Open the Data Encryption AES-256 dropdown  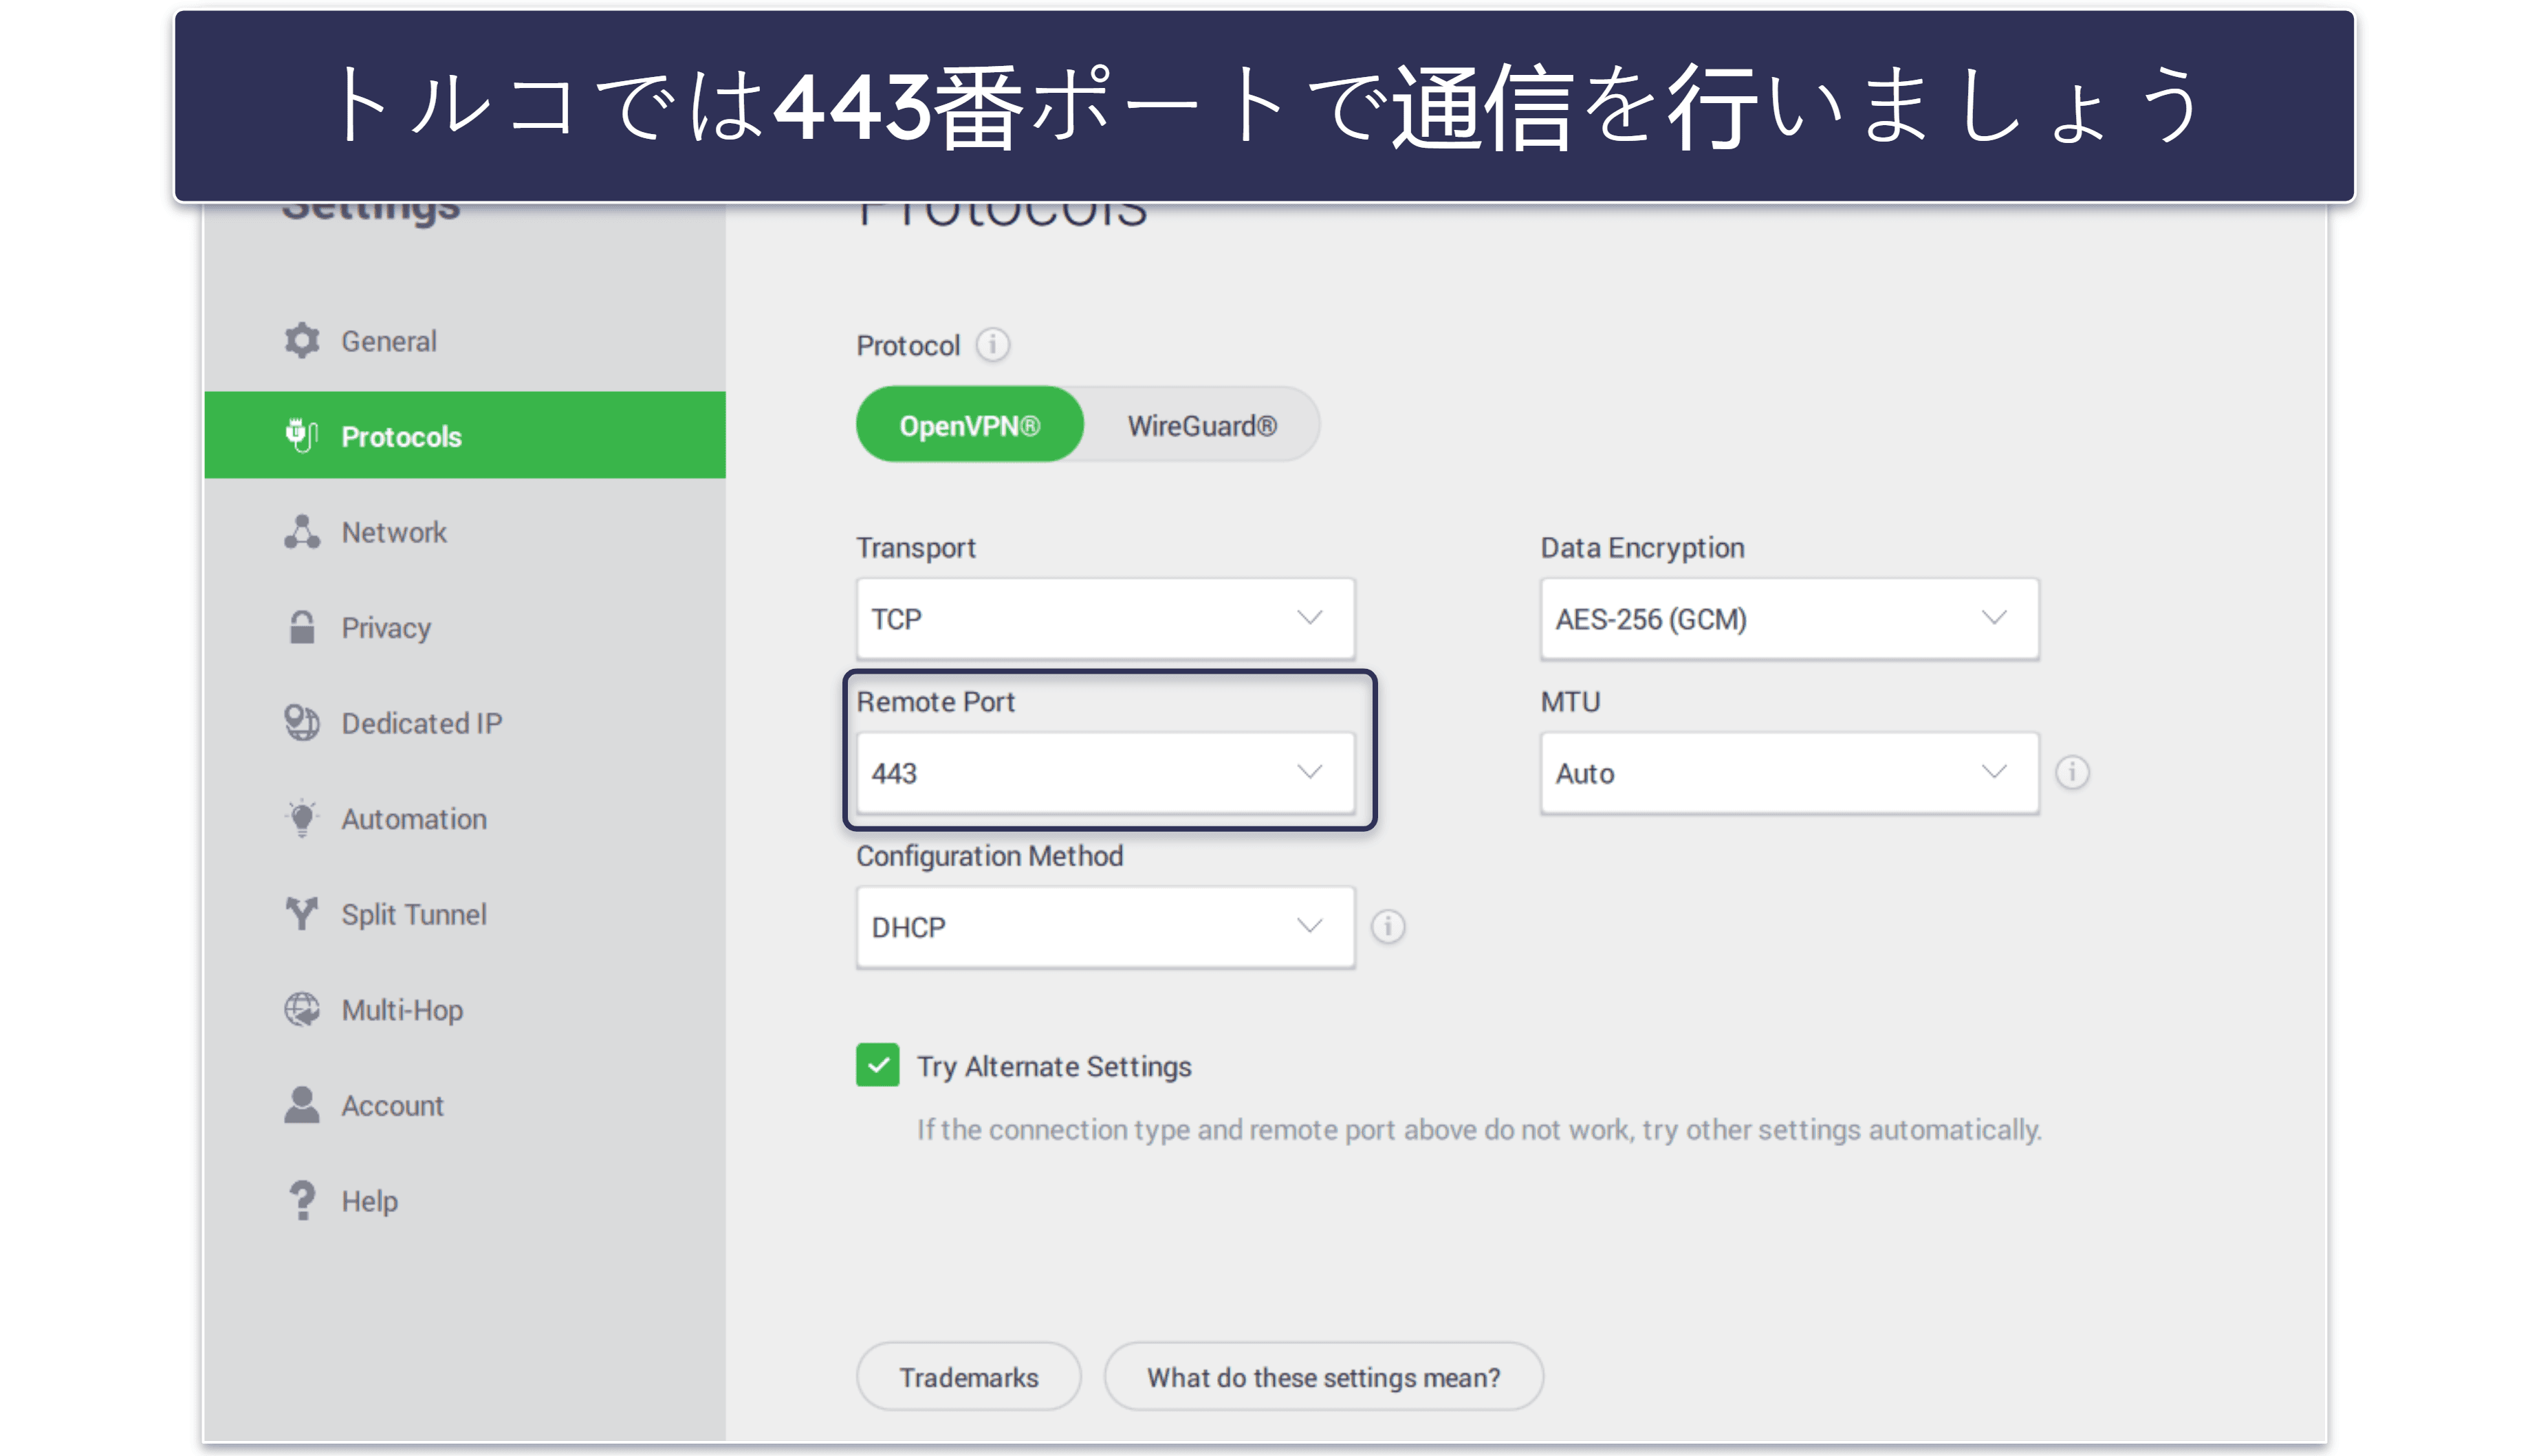click(1789, 618)
